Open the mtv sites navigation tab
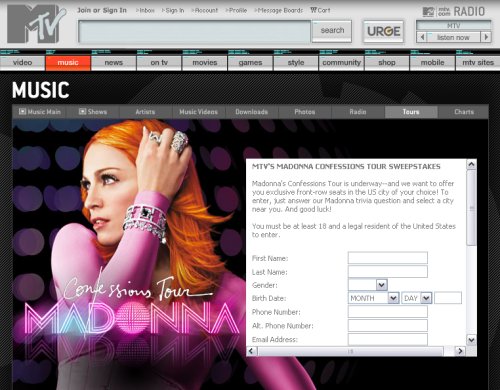 [478, 63]
